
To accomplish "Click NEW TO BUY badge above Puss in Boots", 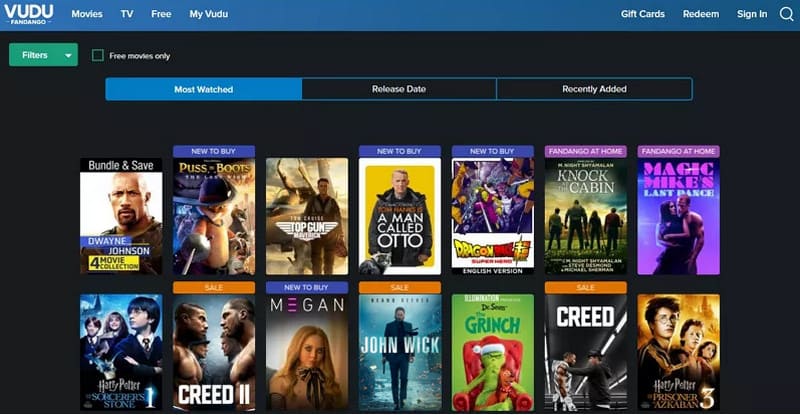I will pyautogui.click(x=214, y=151).
